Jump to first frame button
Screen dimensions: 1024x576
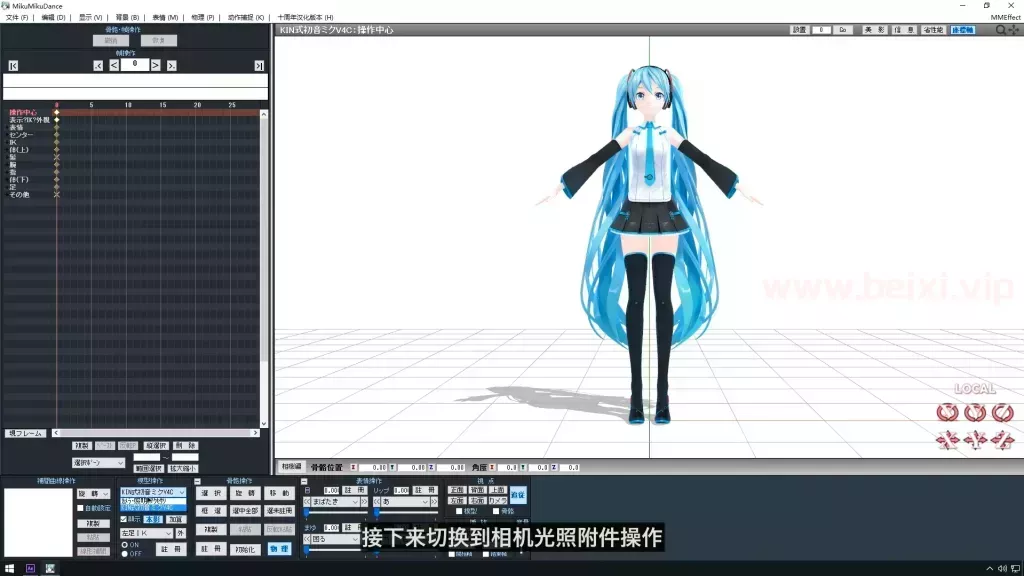(x=13, y=66)
